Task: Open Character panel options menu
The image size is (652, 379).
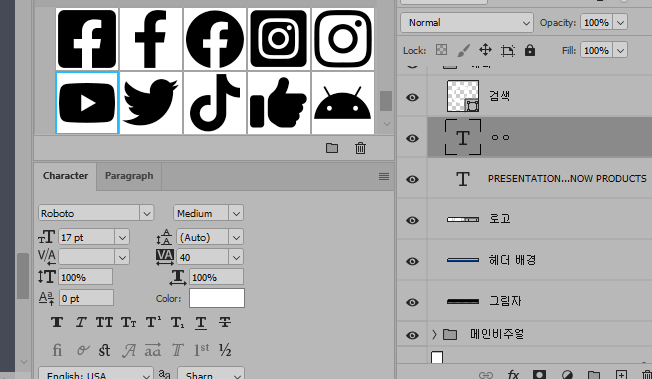Action: (384, 176)
